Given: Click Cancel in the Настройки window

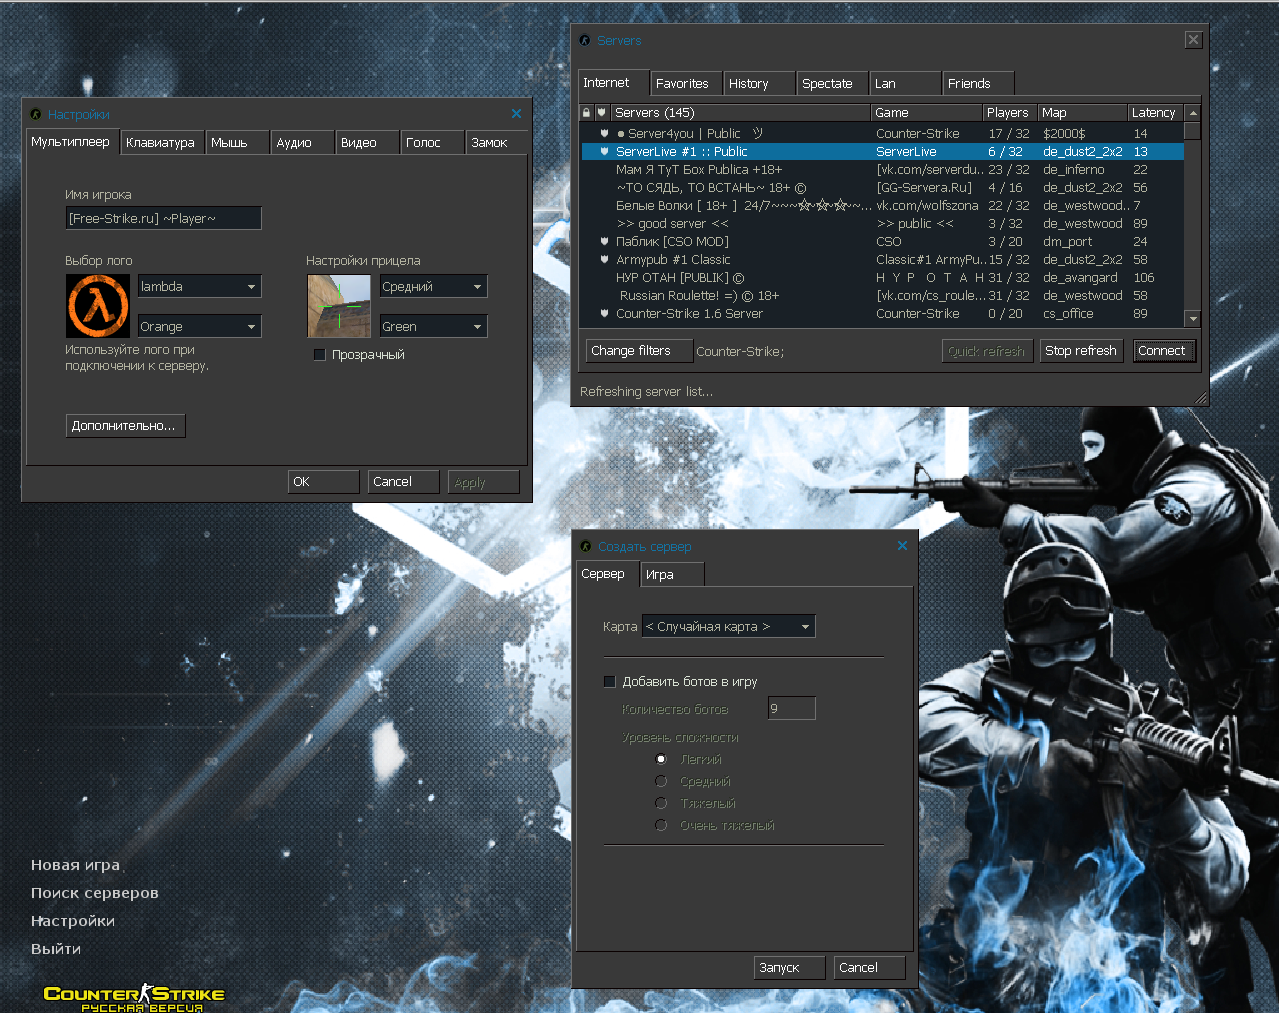Looking at the screenshot, I should click(x=403, y=481).
